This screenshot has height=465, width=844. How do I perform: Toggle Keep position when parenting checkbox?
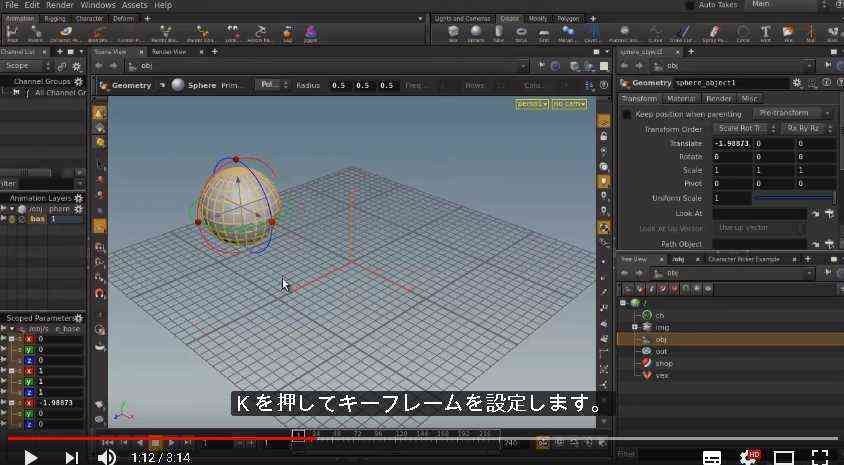(627, 114)
